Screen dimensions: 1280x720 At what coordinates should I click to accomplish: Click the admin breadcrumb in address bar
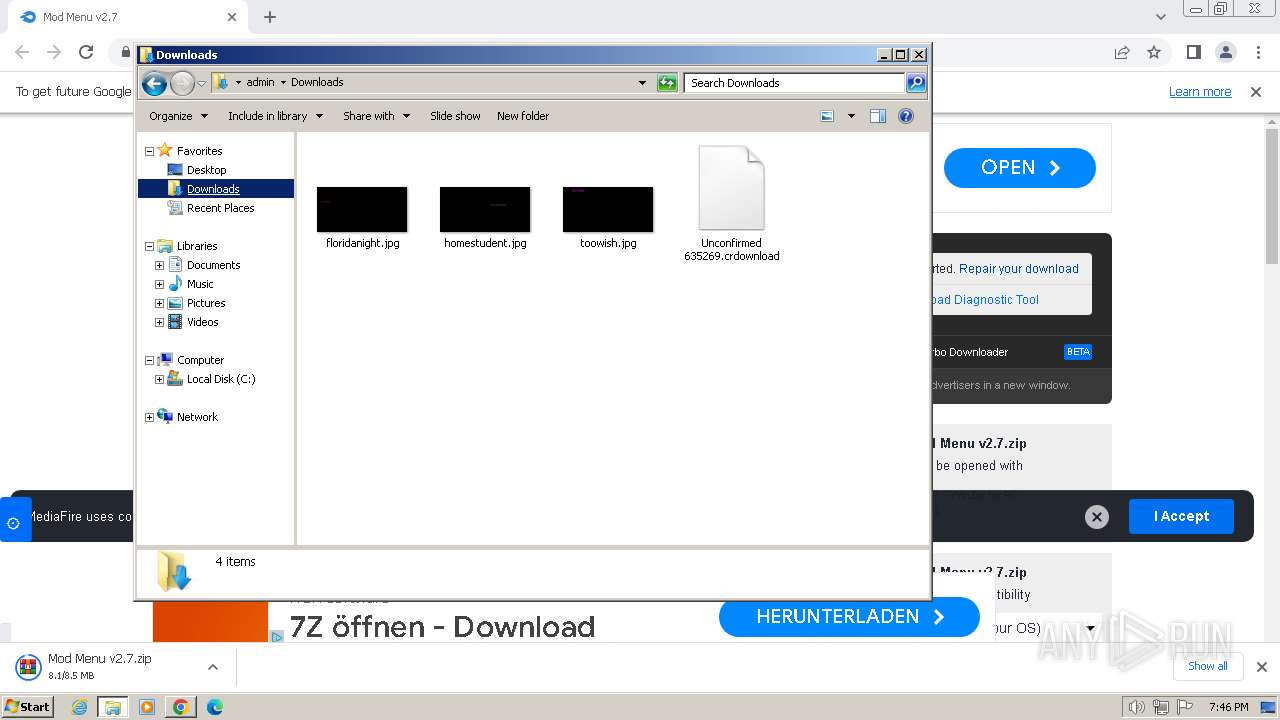click(260, 83)
